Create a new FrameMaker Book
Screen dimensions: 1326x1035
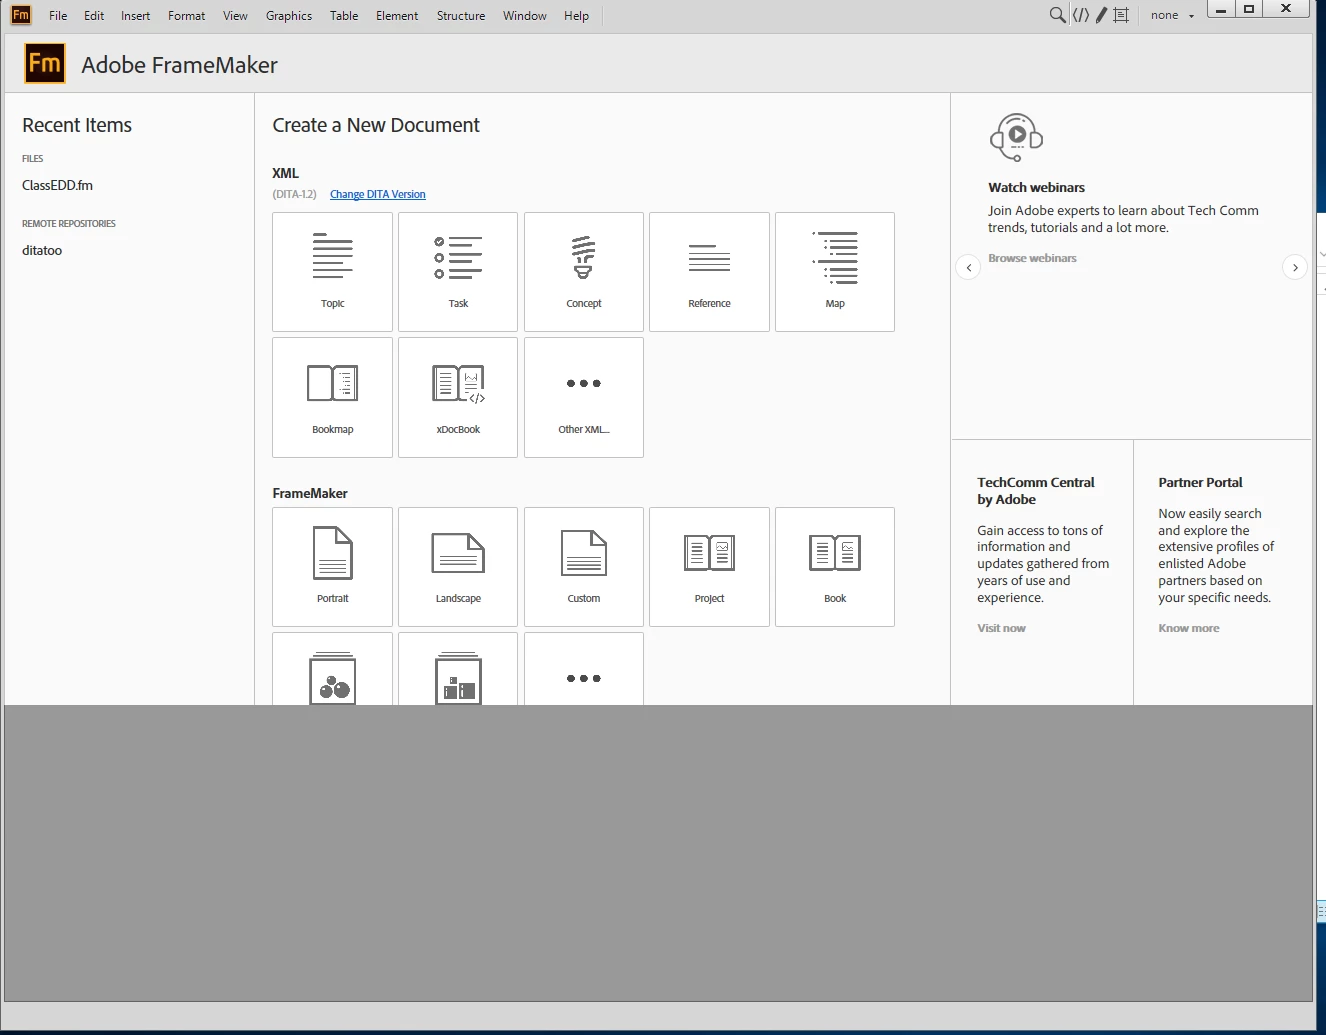[x=835, y=567]
